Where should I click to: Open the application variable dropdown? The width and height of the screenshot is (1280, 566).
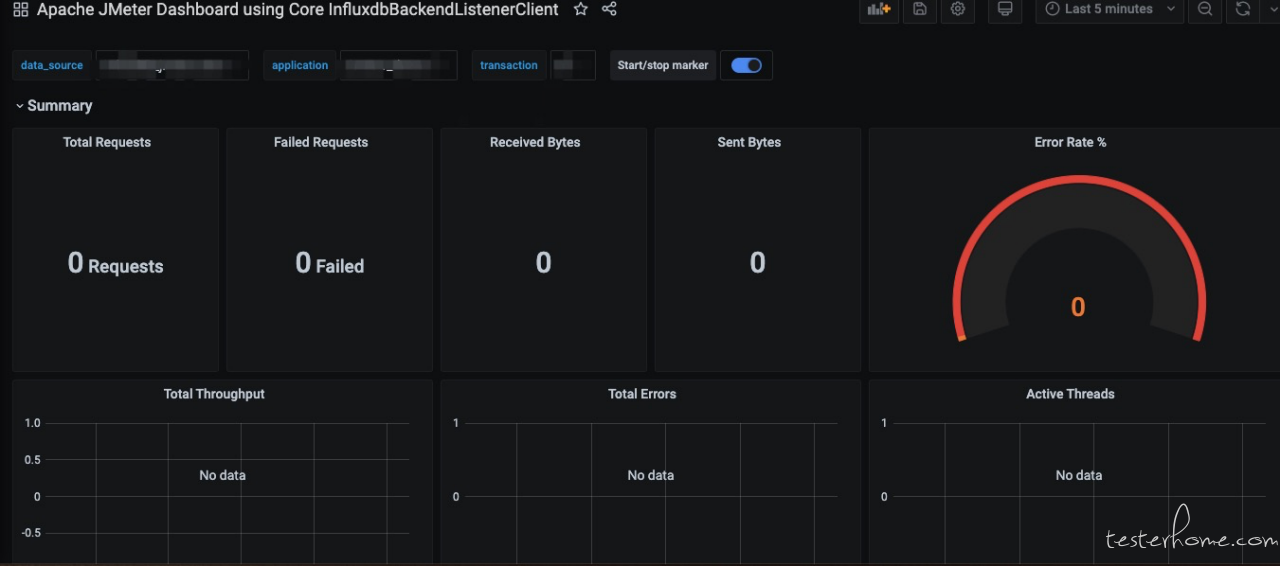(x=398, y=65)
